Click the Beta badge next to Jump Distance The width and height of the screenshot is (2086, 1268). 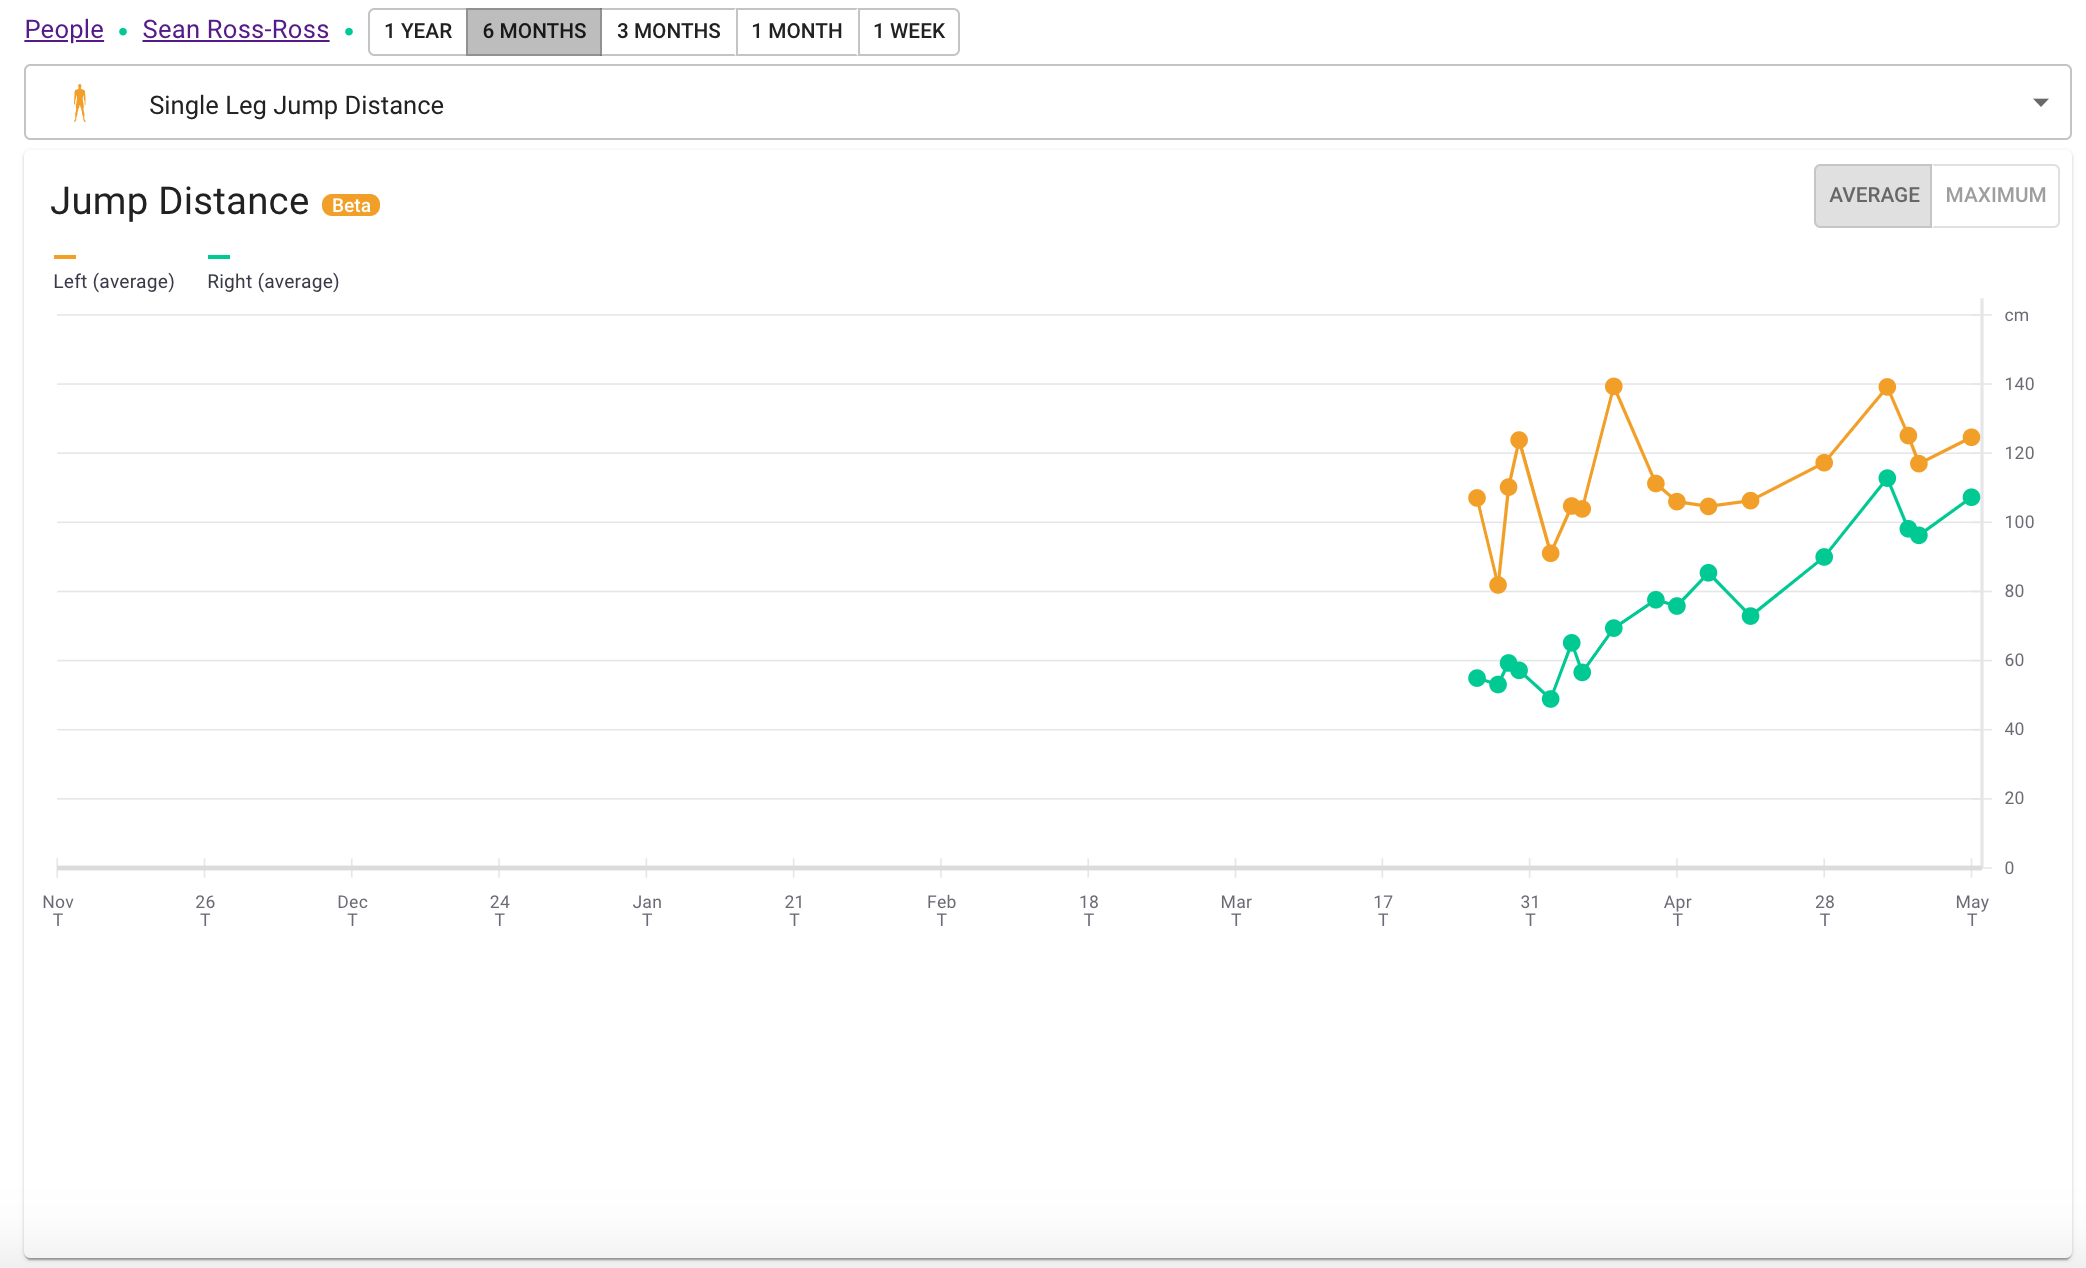point(350,205)
